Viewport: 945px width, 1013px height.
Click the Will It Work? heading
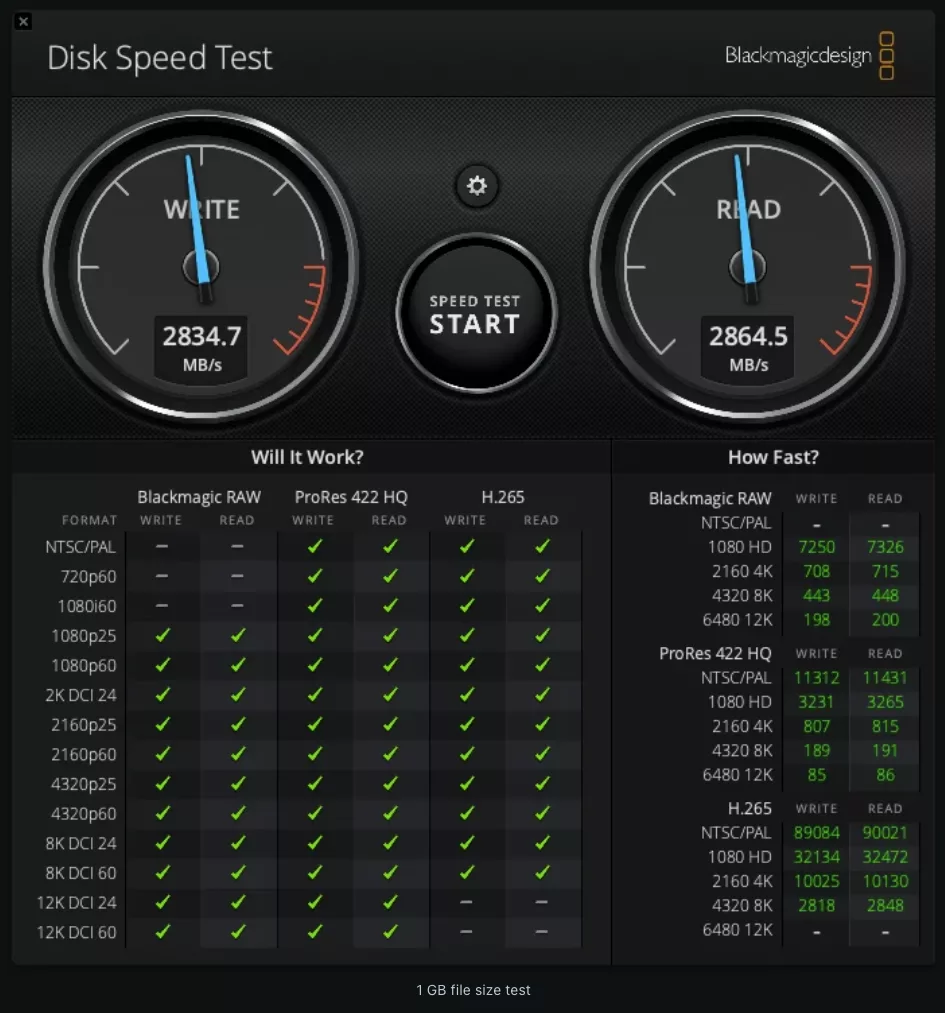click(307, 457)
